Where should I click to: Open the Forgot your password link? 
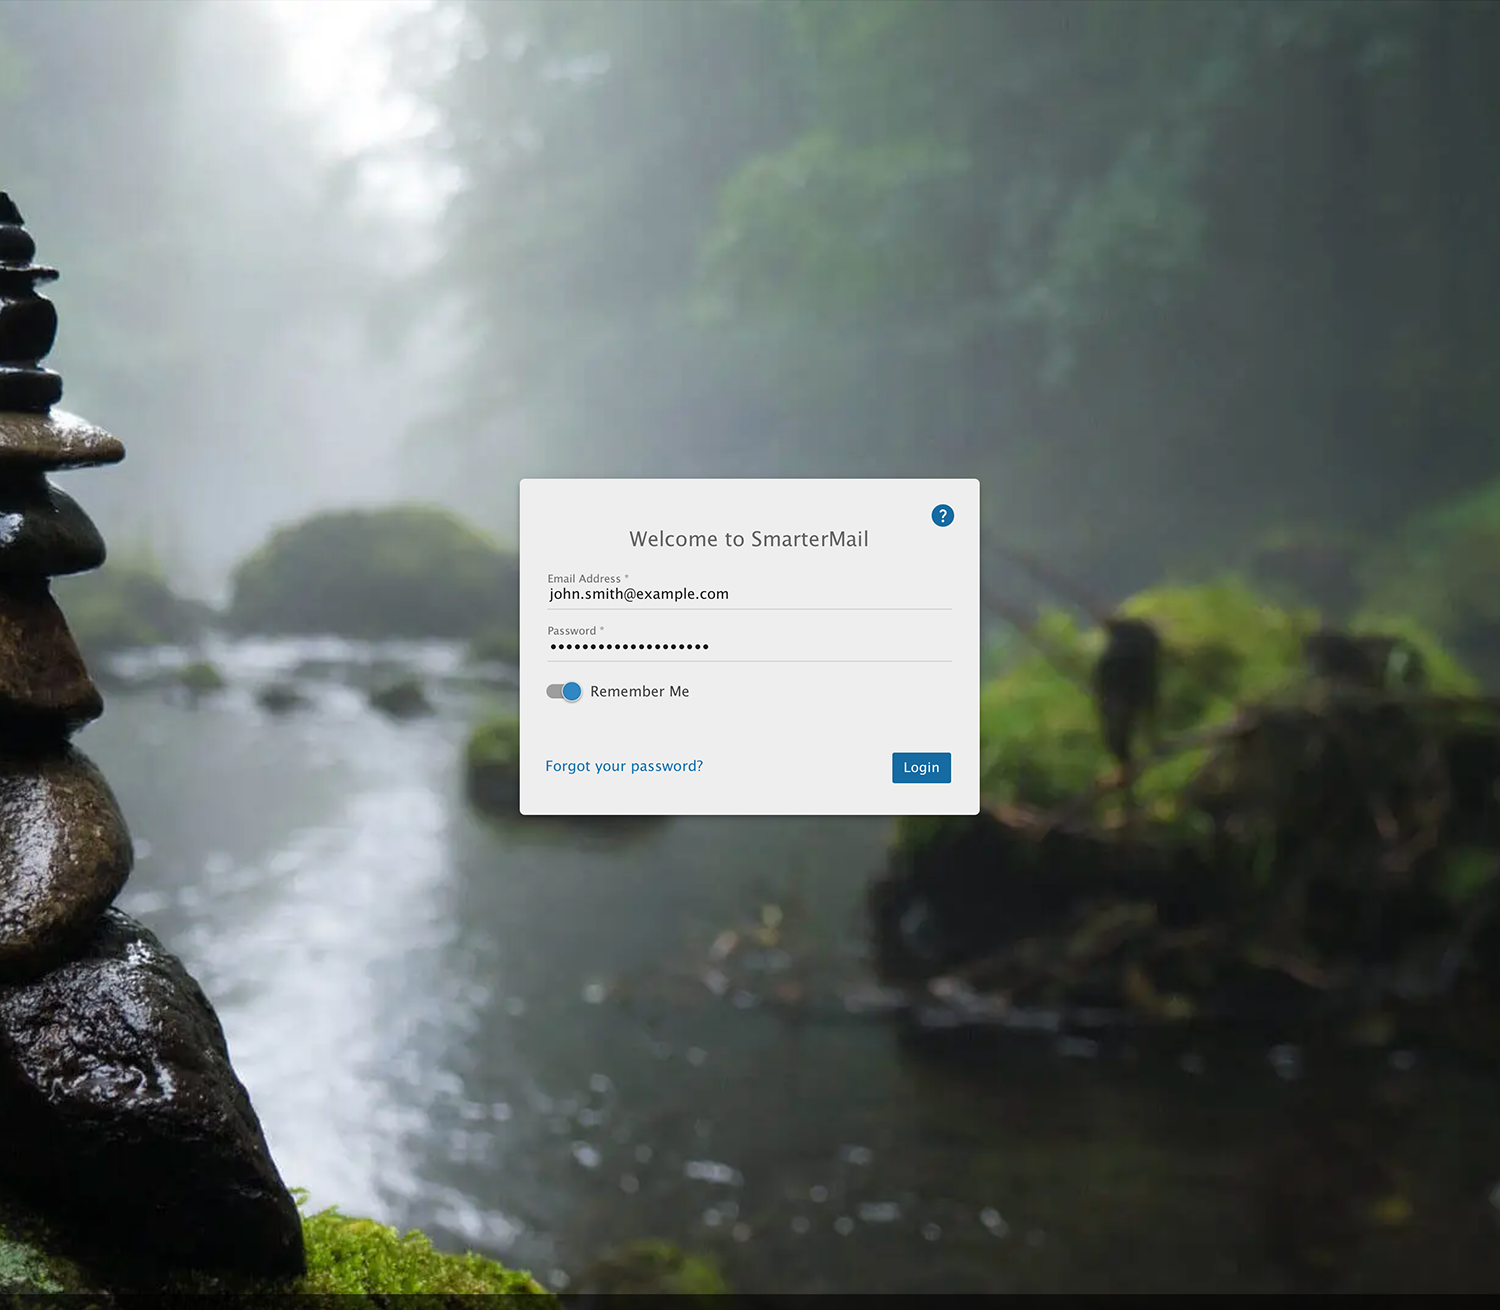point(624,766)
